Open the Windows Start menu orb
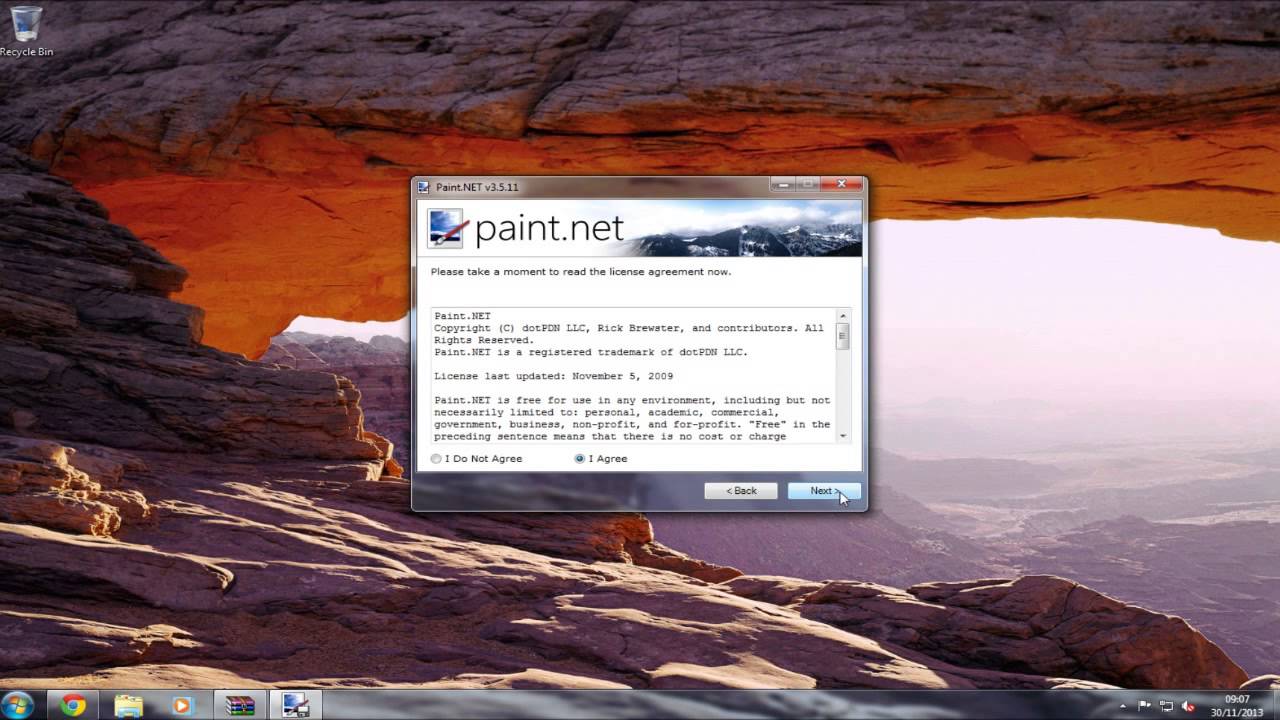 [x=18, y=705]
